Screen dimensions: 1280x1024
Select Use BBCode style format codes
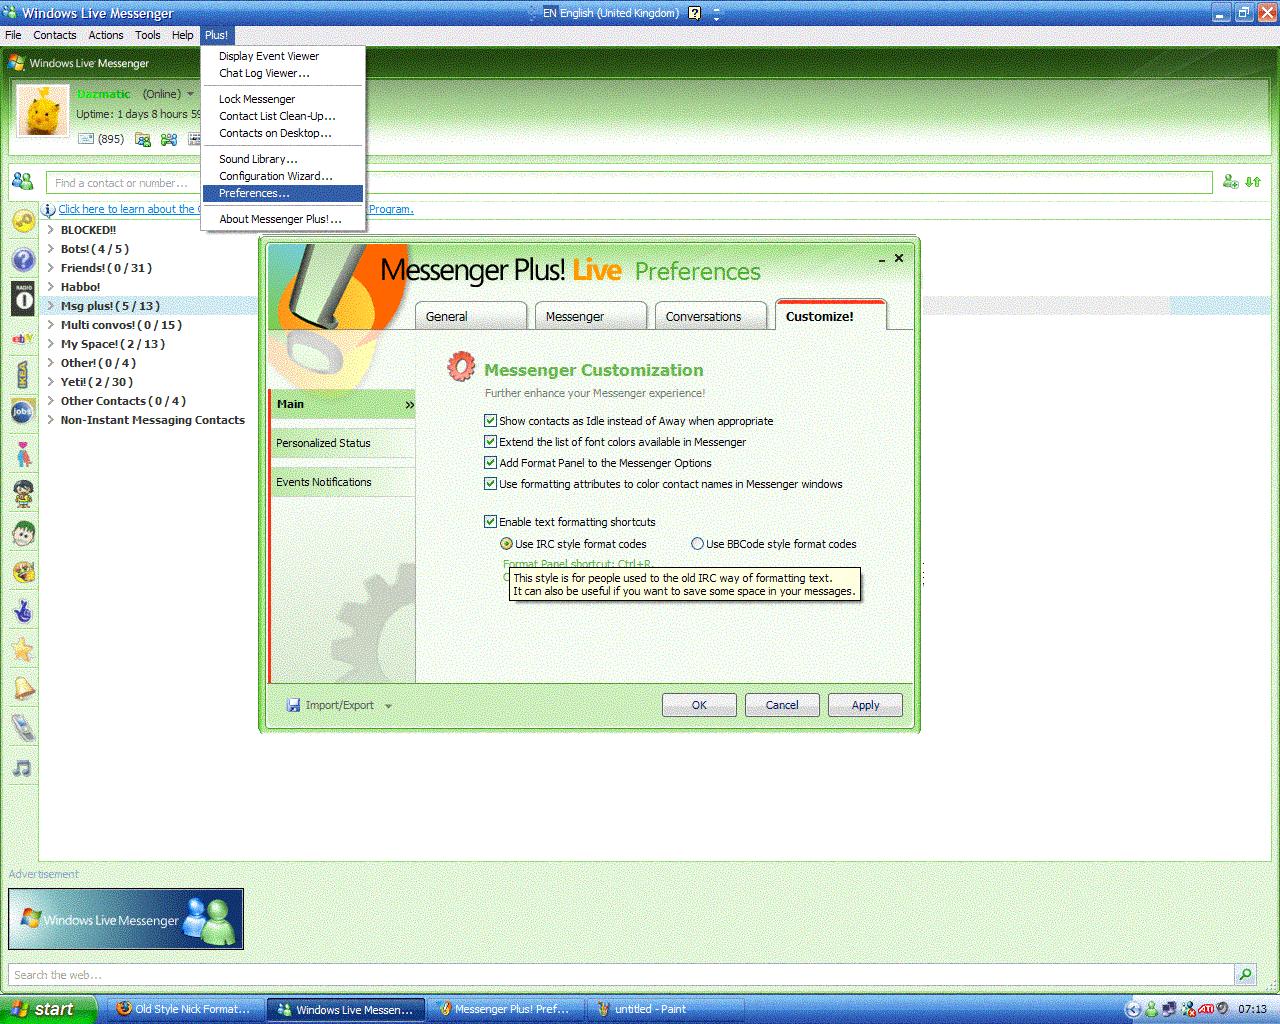tap(697, 544)
